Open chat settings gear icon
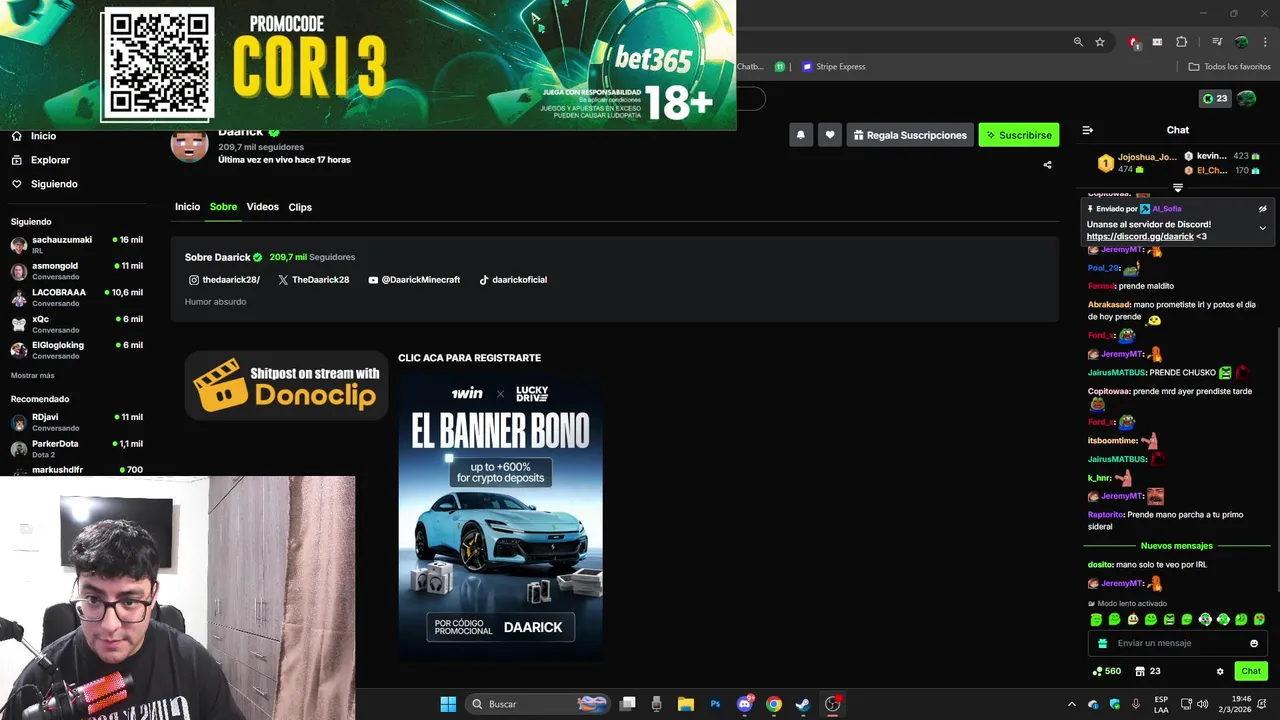This screenshot has width=1280, height=720. [x=1220, y=671]
